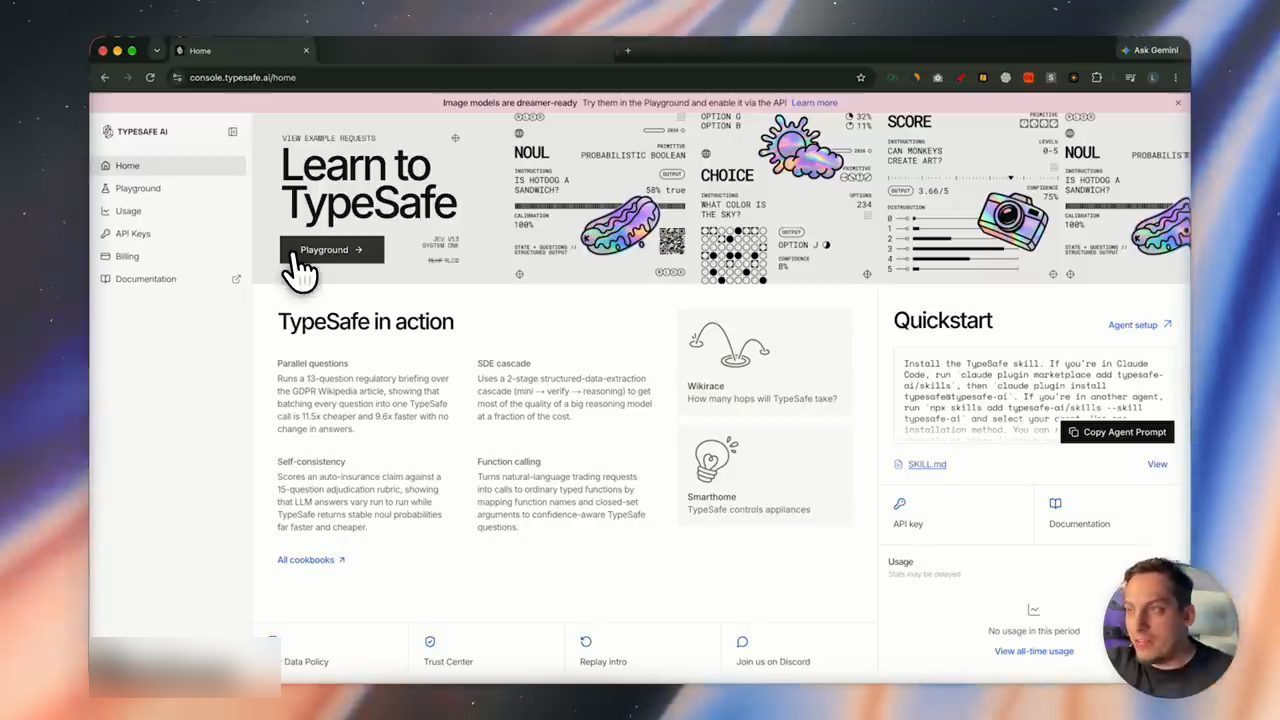
Task: Open the browser extensions puzzle icon
Action: tap(1097, 77)
